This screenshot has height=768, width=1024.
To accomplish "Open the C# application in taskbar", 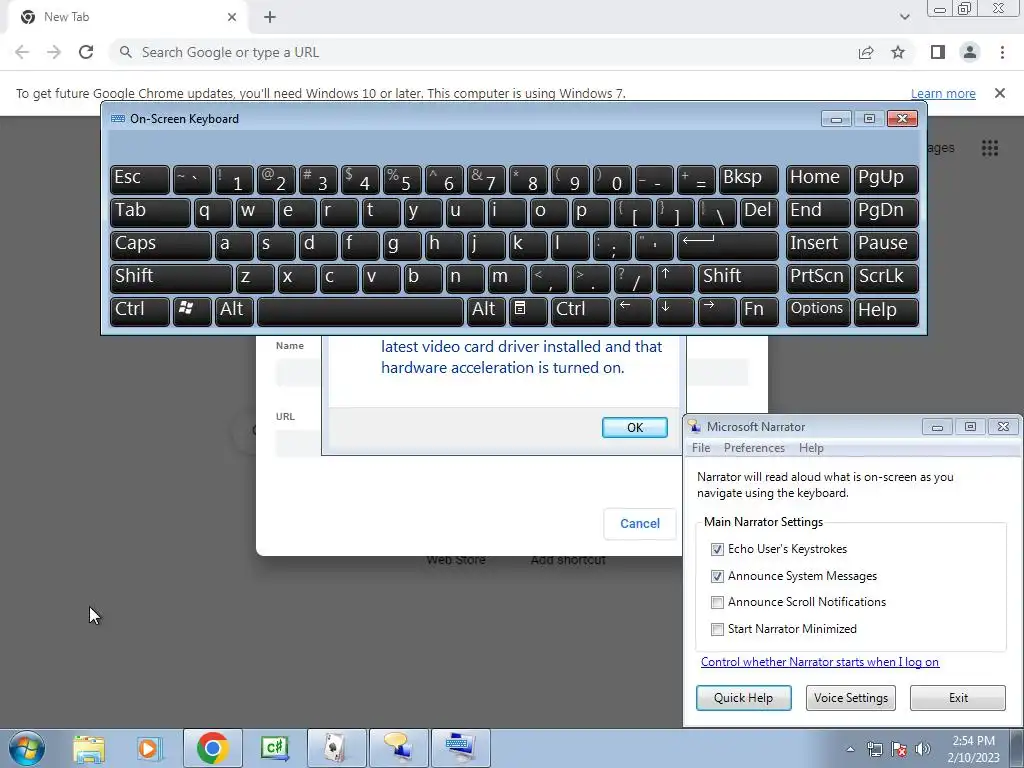I will click(275, 748).
